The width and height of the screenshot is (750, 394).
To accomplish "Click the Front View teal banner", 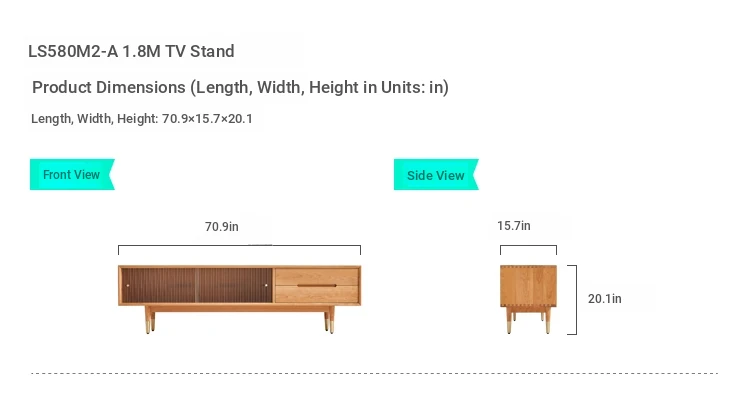I will [x=72, y=175].
